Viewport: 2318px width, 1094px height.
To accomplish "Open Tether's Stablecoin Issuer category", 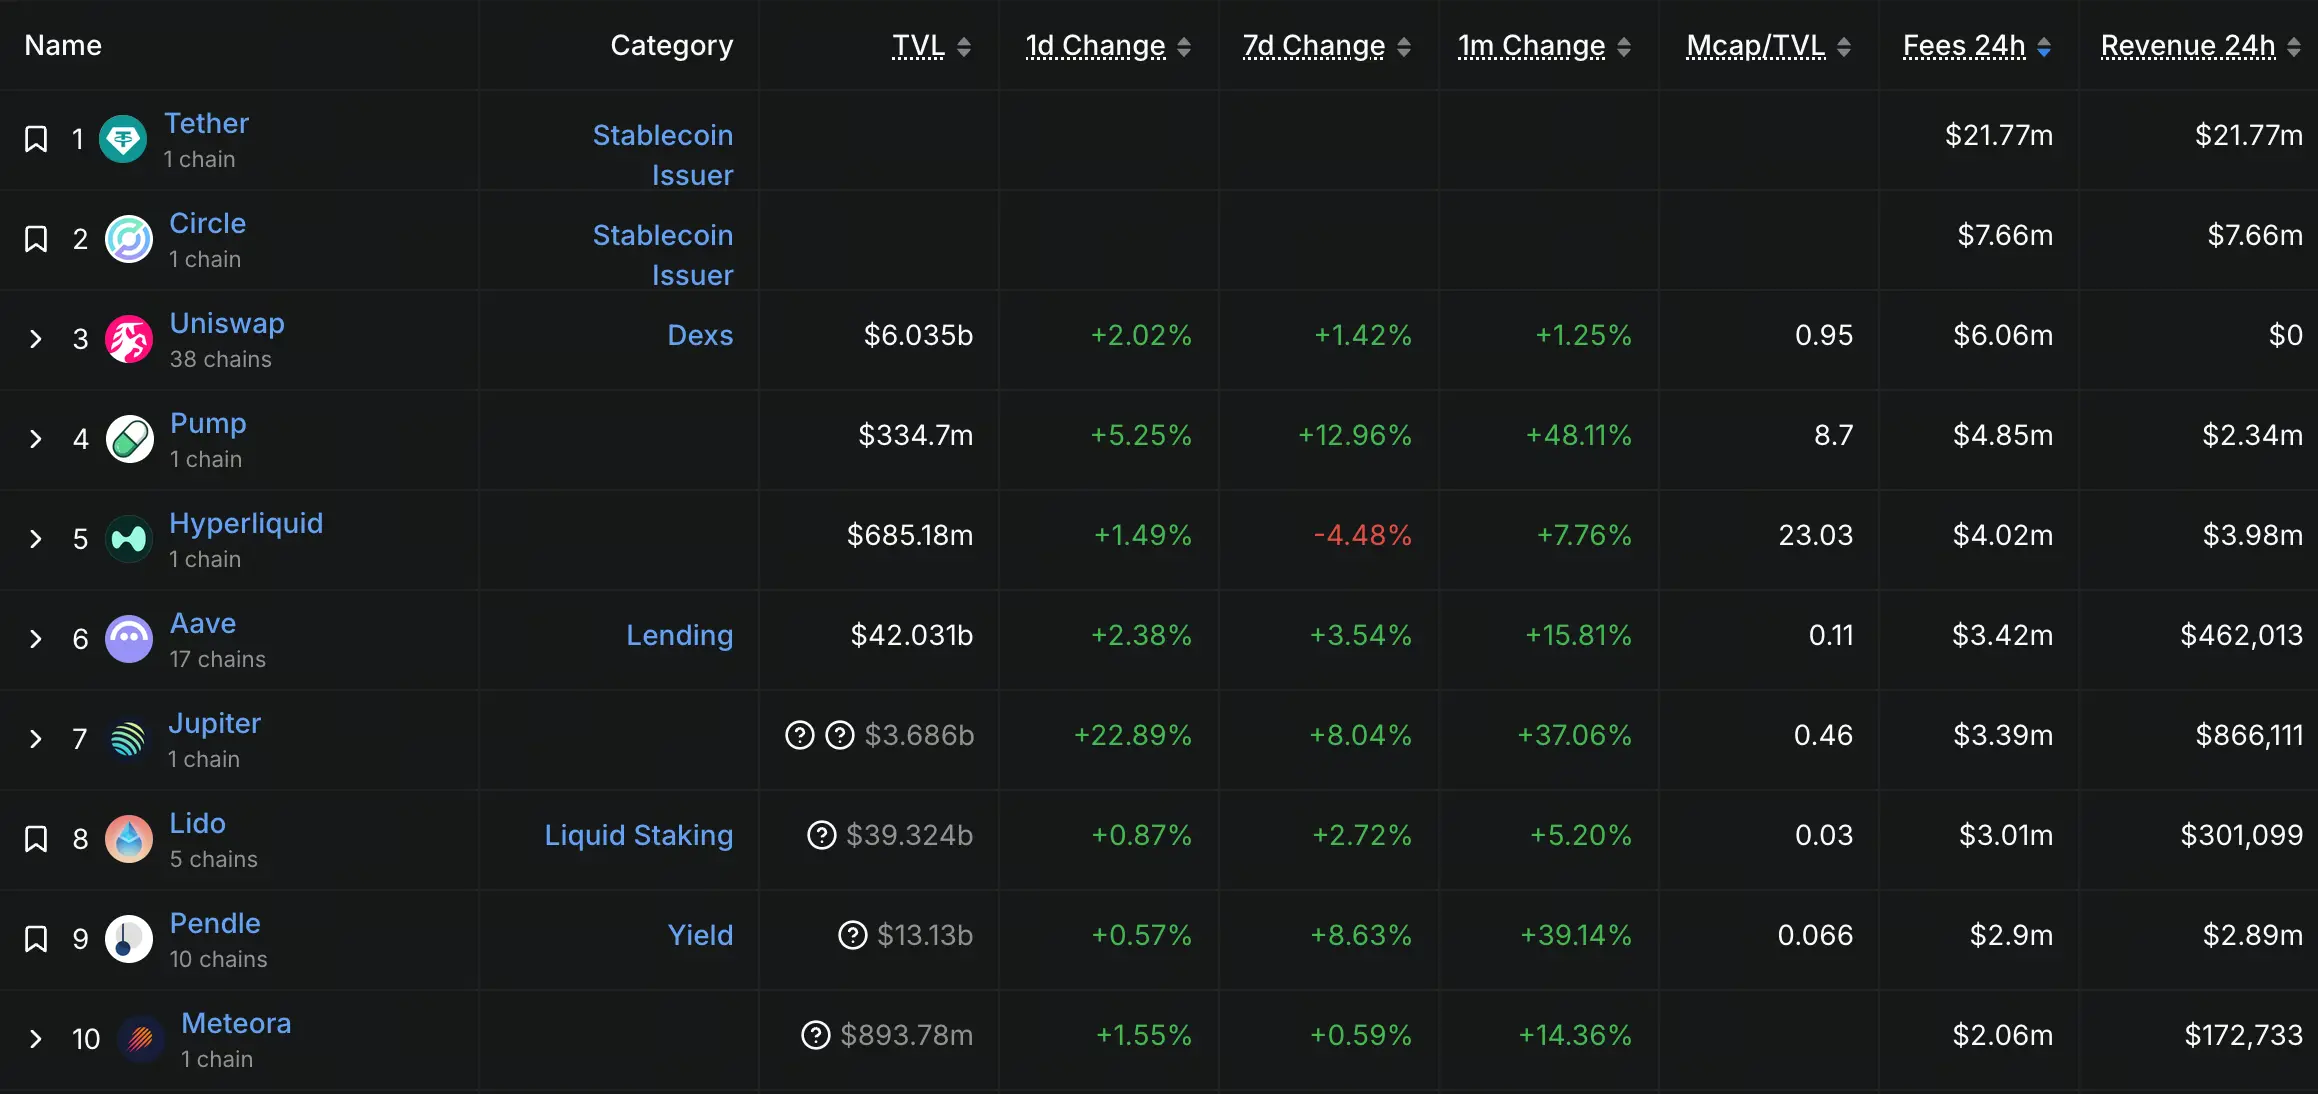I will tap(662, 155).
